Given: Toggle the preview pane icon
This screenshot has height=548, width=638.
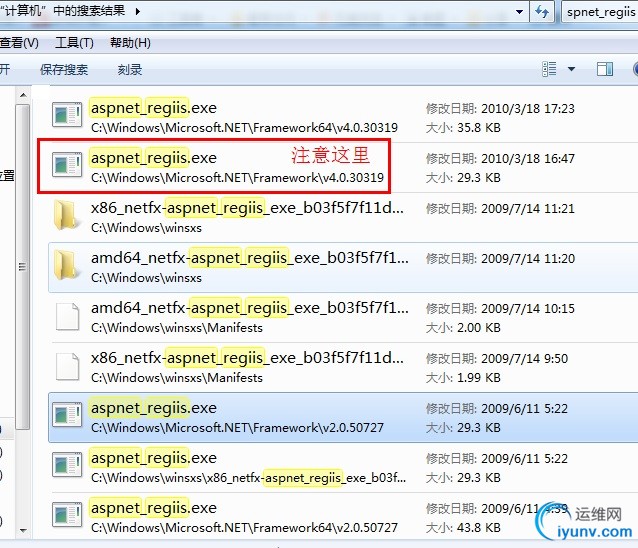Looking at the screenshot, I should pyautogui.click(x=605, y=69).
